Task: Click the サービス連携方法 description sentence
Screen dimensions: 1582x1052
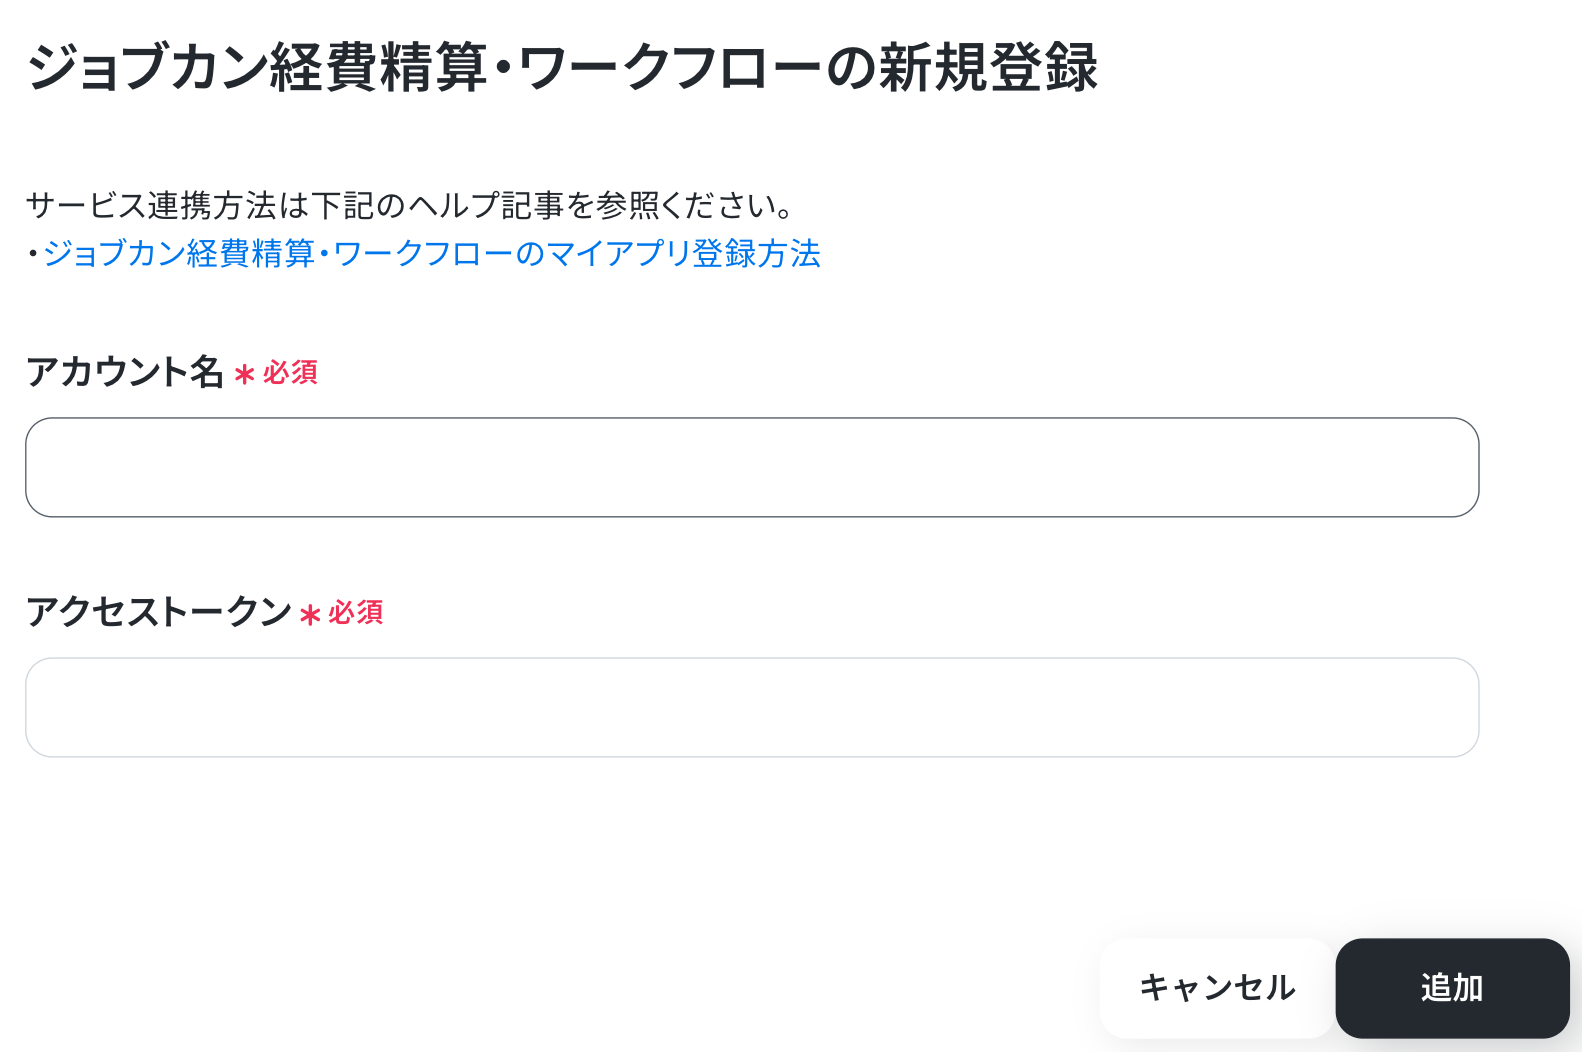Action: tap(410, 206)
